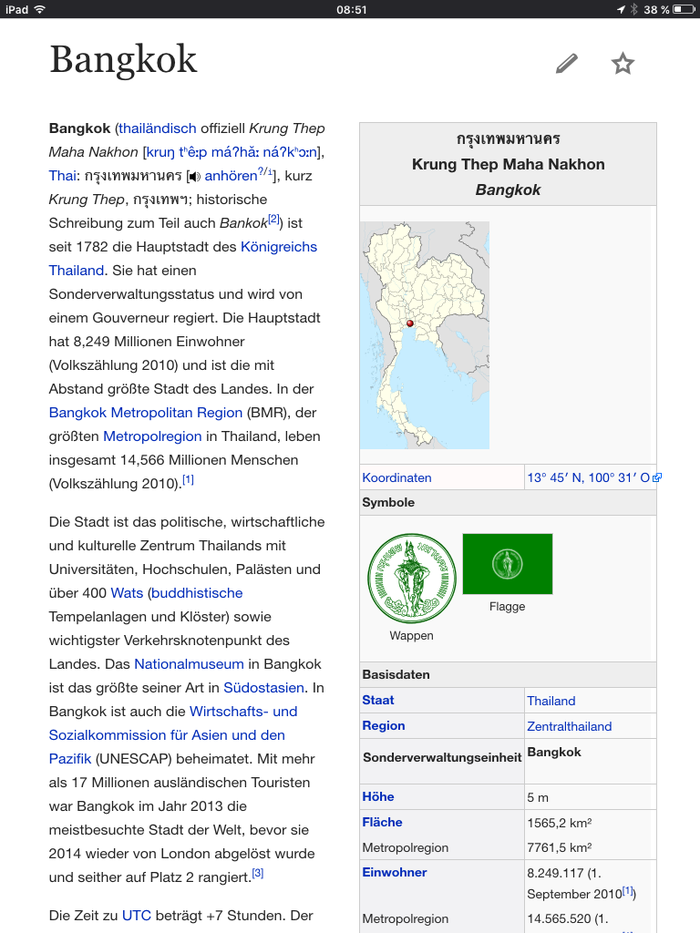Tap the battery indicator in status bar

[x=683, y=9]
